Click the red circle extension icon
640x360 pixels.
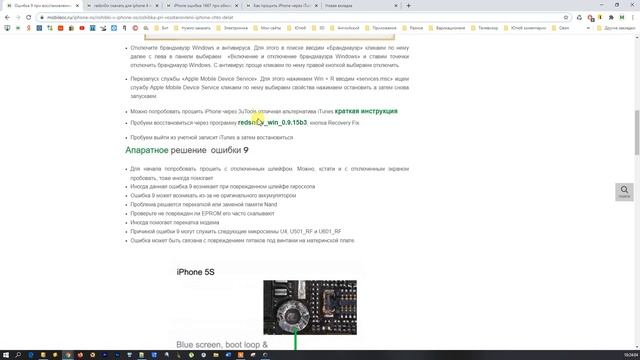(x=590, y=18)
